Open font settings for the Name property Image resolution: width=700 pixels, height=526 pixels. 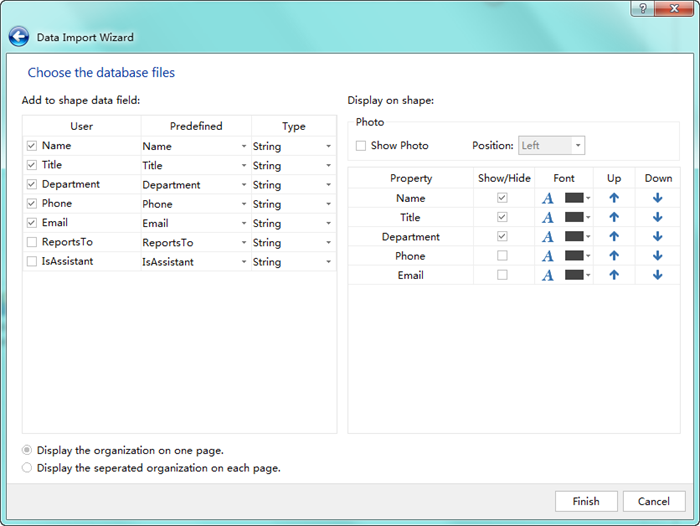click(548, 198)
